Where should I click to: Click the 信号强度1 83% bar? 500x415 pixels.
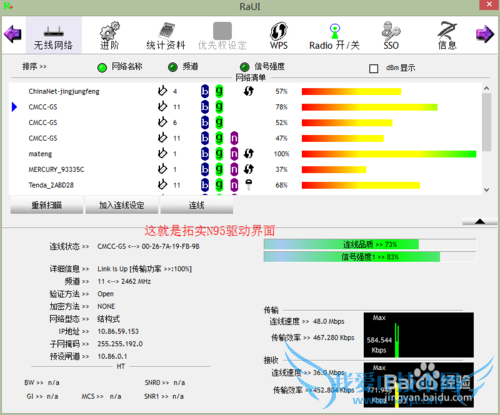(x=370, y=257)
